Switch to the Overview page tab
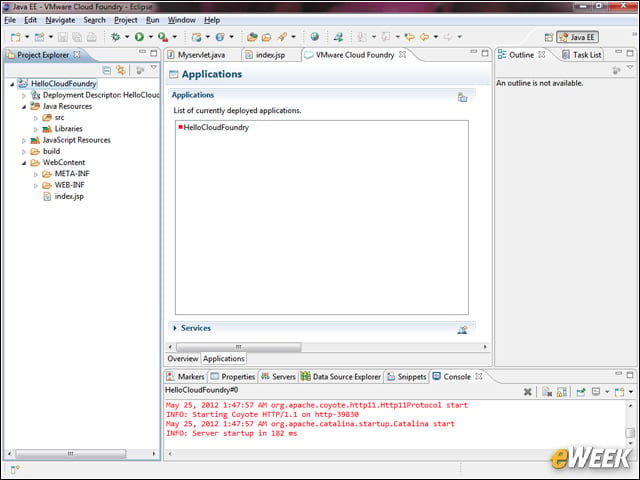This screenshot has width=640, height=480. point(182,359)
